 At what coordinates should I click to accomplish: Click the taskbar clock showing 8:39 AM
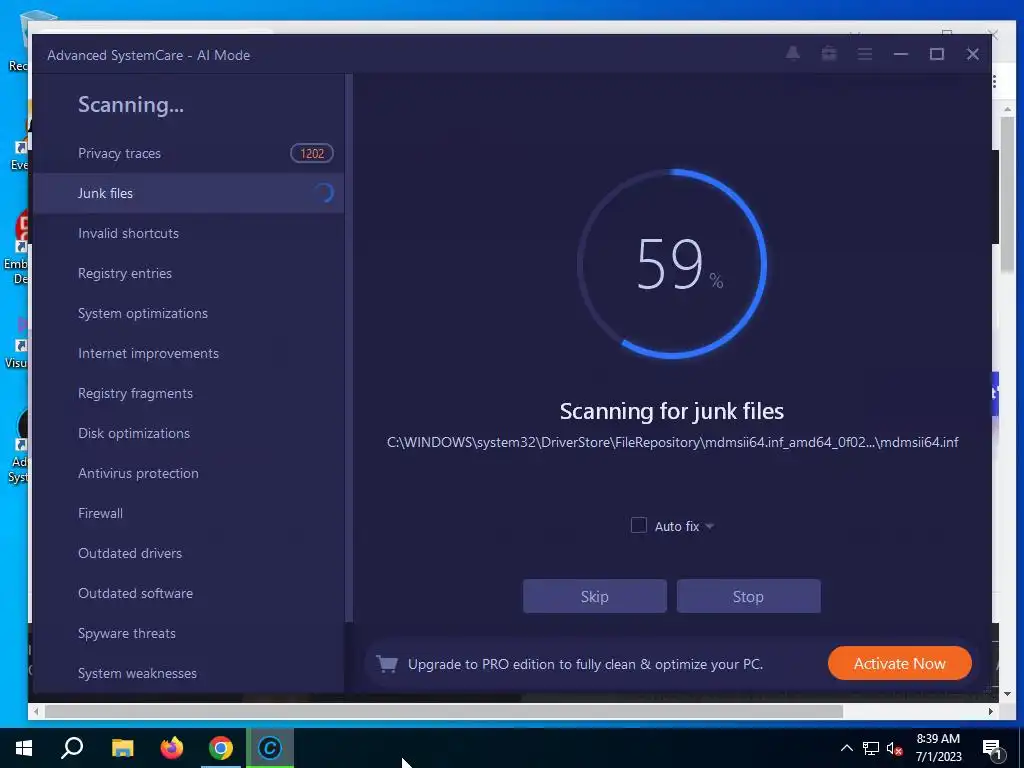(x=938, y=748)
